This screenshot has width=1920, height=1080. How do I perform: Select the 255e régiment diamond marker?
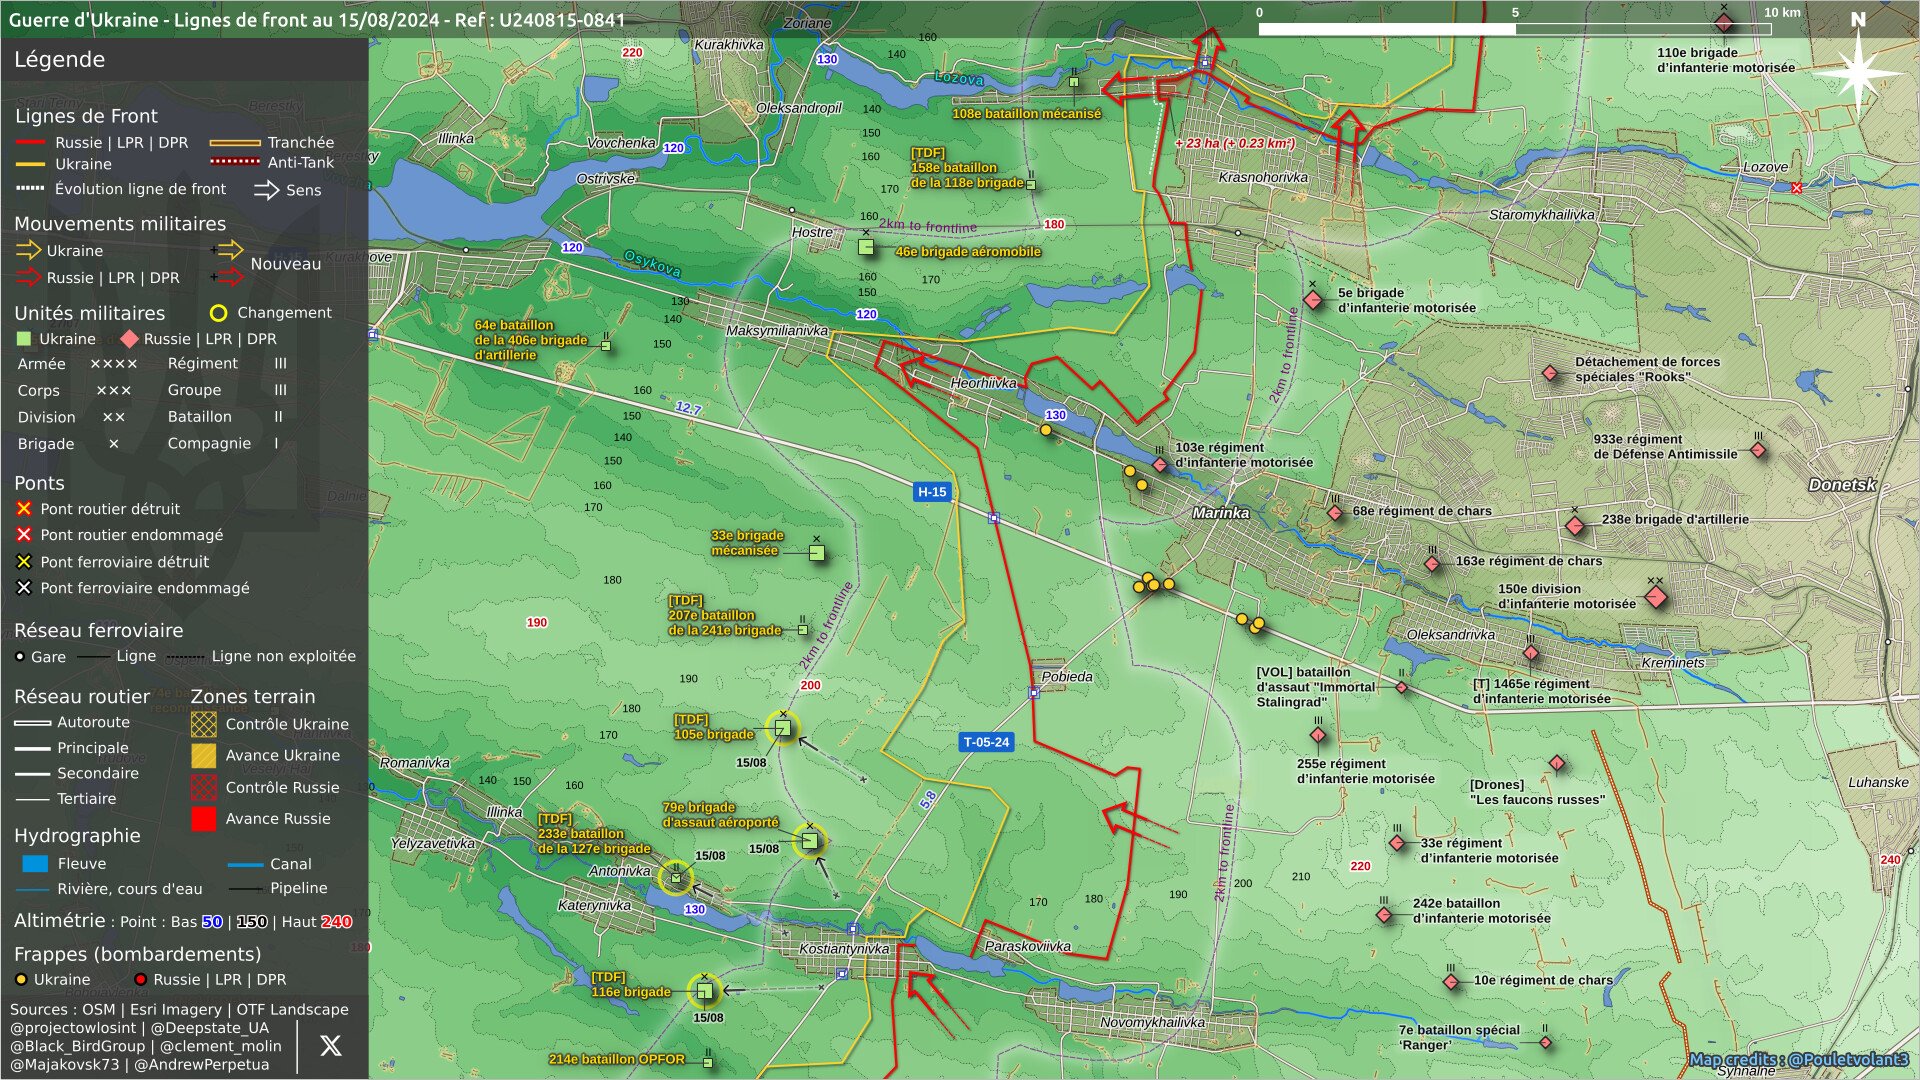(x=1318, y=736)
